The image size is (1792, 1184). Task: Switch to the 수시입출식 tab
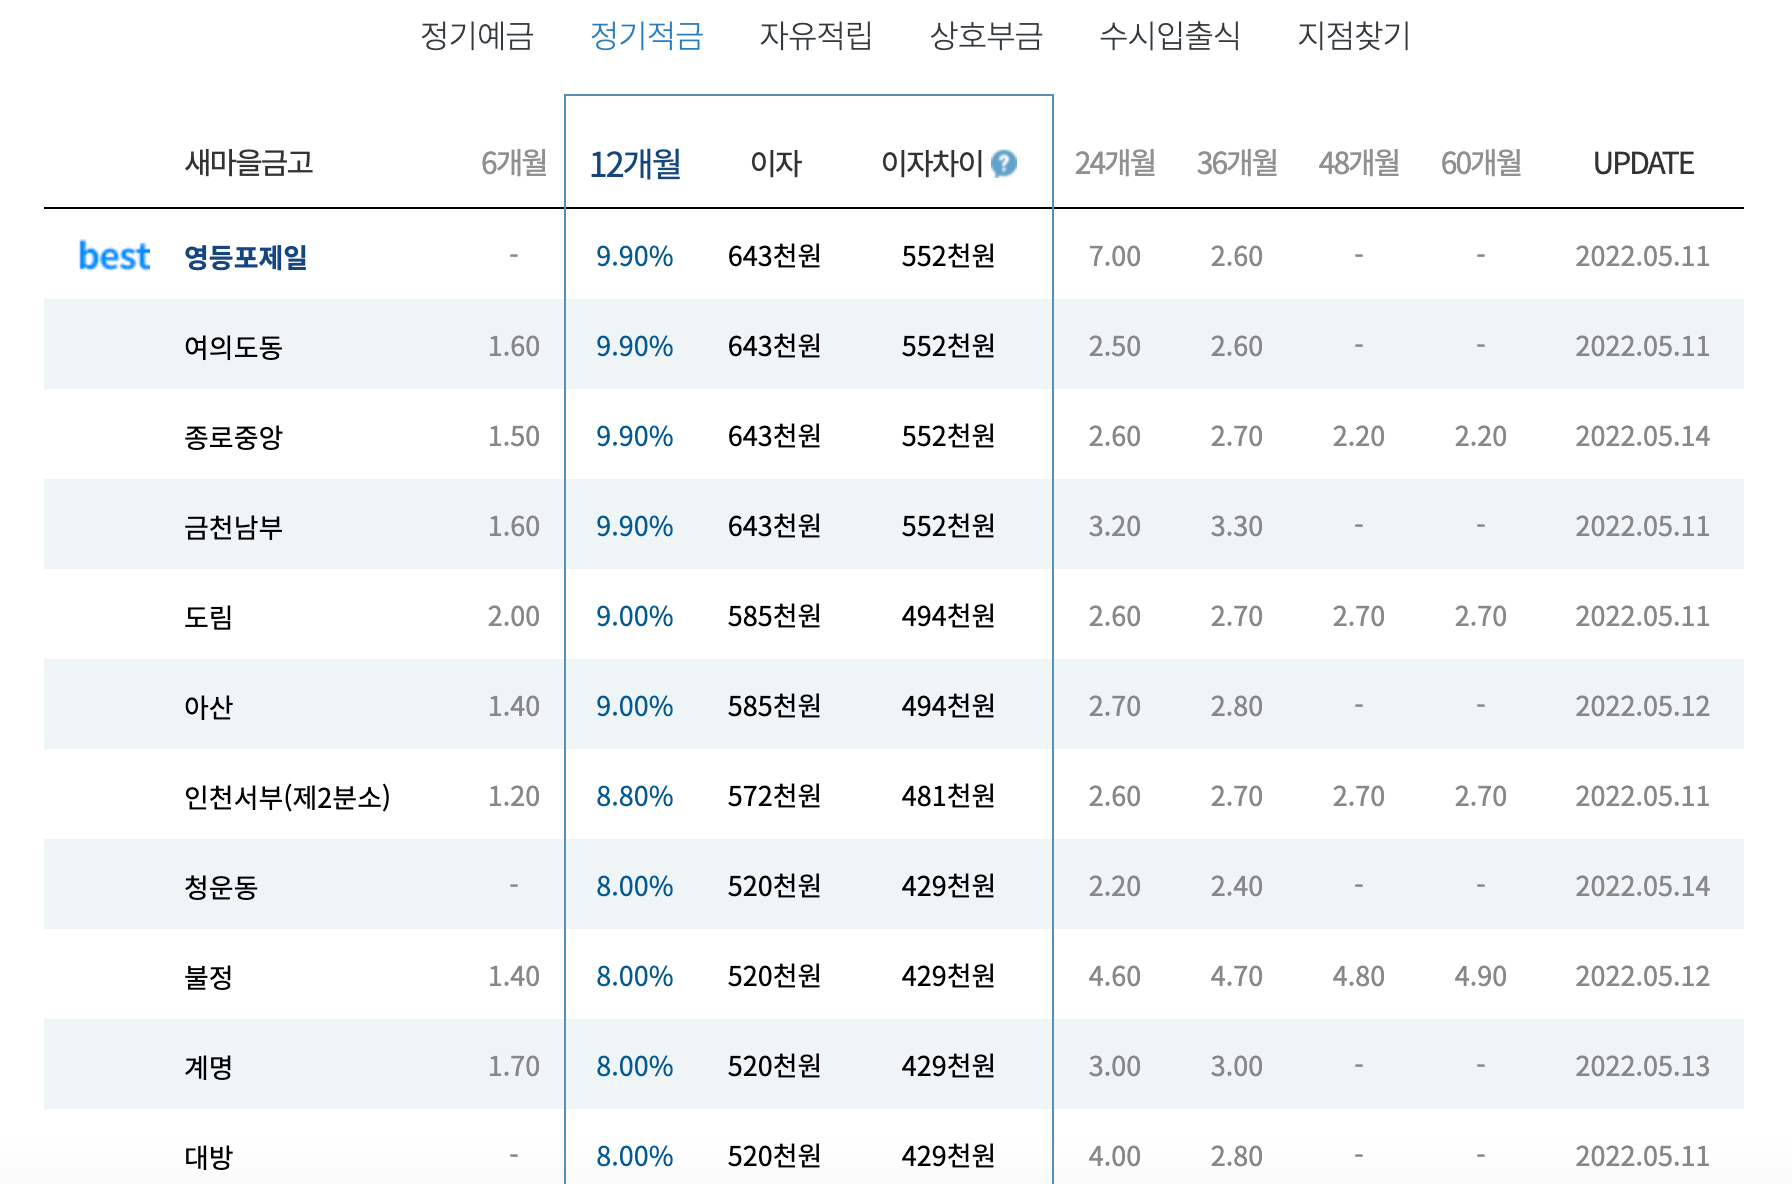(1170, 36)
